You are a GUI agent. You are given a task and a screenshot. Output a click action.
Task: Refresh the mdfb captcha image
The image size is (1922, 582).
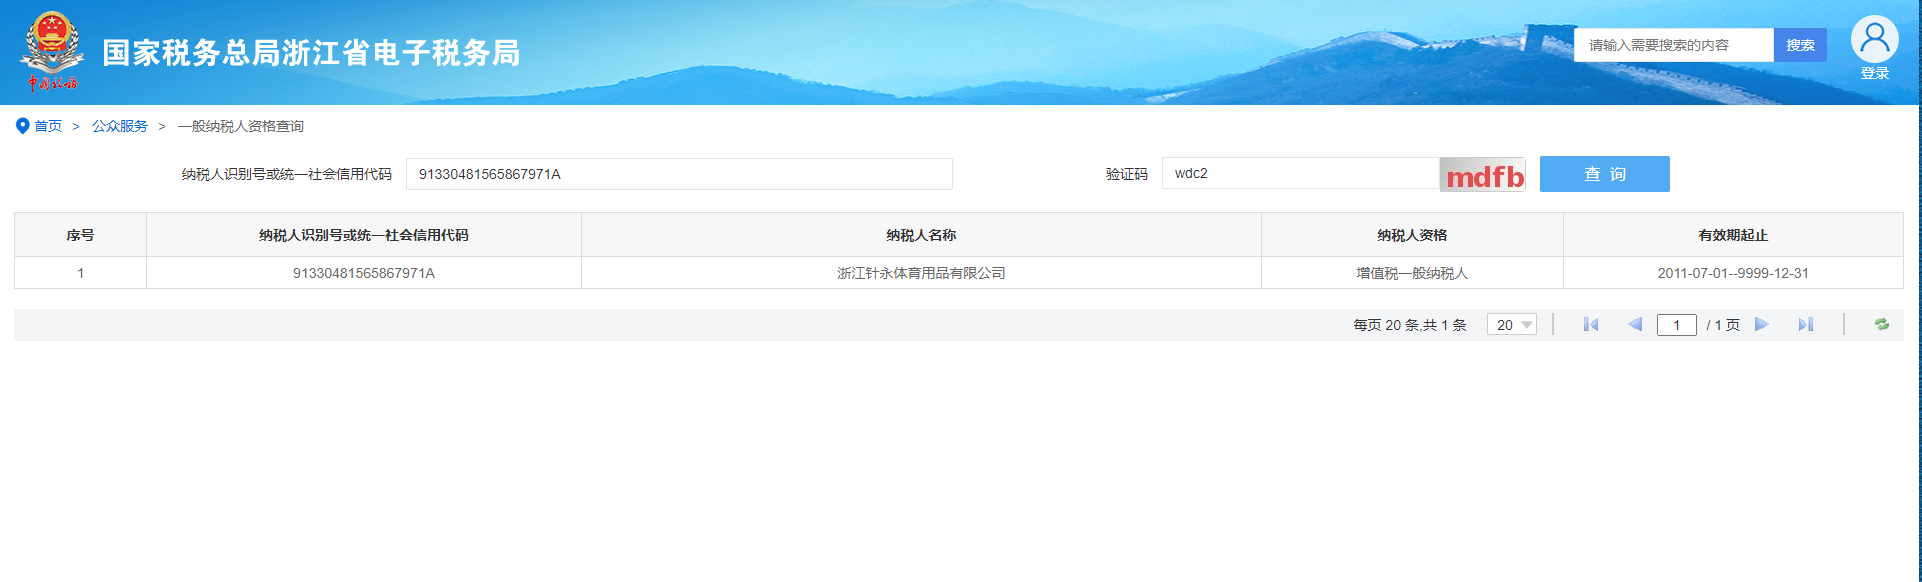[1482, 175]
